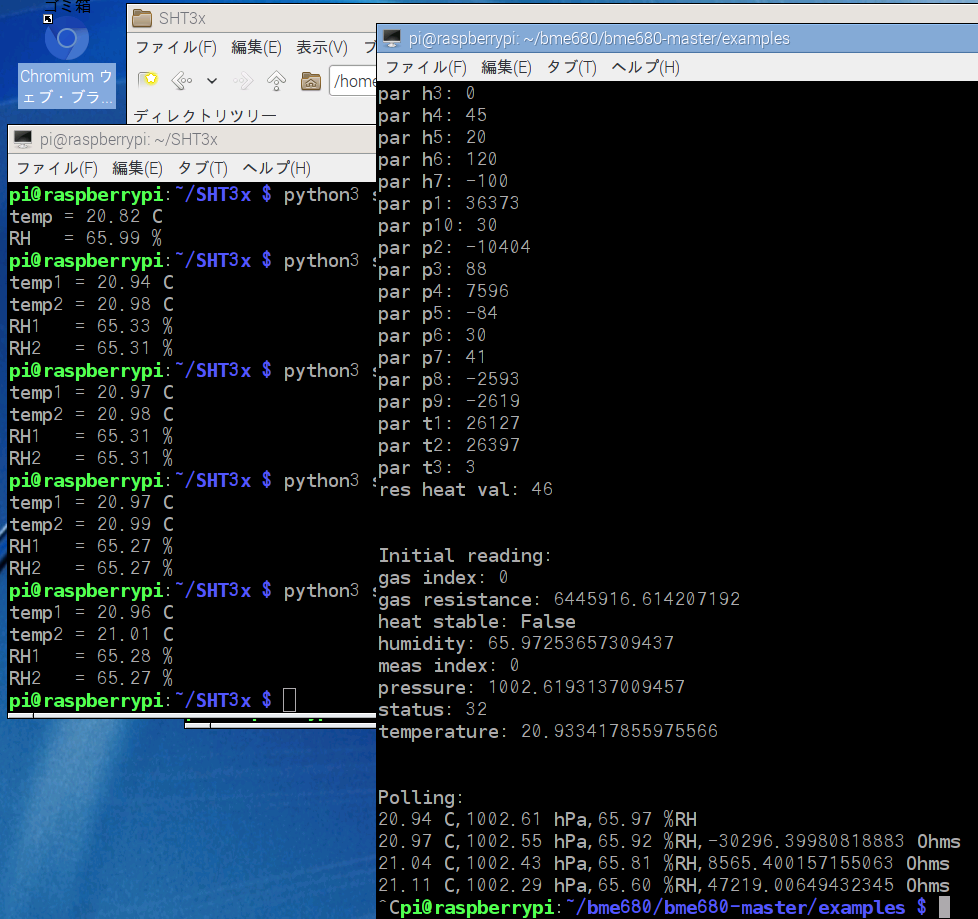The image size is (978, 919).
Task: Click 'RH1 = 65.28 %' line
Action: click(x=91, y=656)
